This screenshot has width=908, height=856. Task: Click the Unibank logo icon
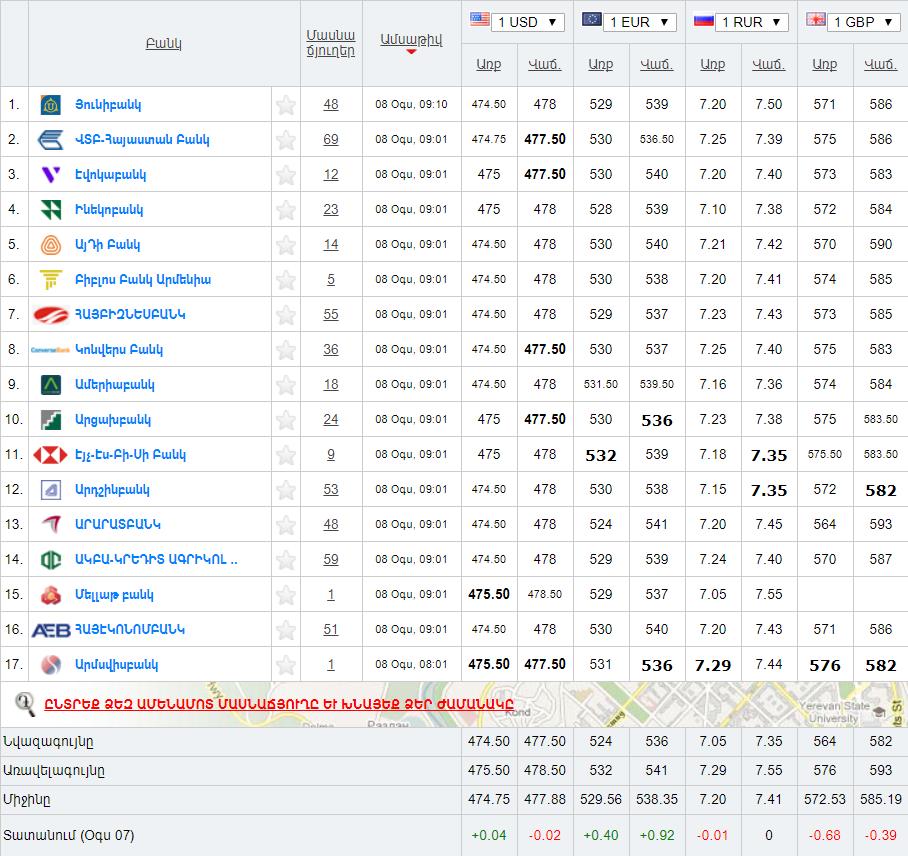(50, 105)
